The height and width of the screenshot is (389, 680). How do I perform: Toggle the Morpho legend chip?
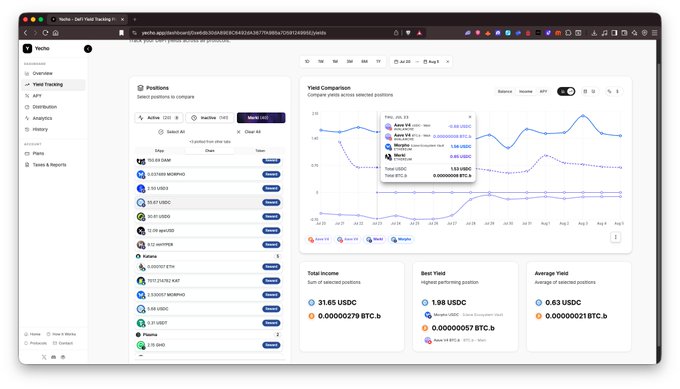401,239
